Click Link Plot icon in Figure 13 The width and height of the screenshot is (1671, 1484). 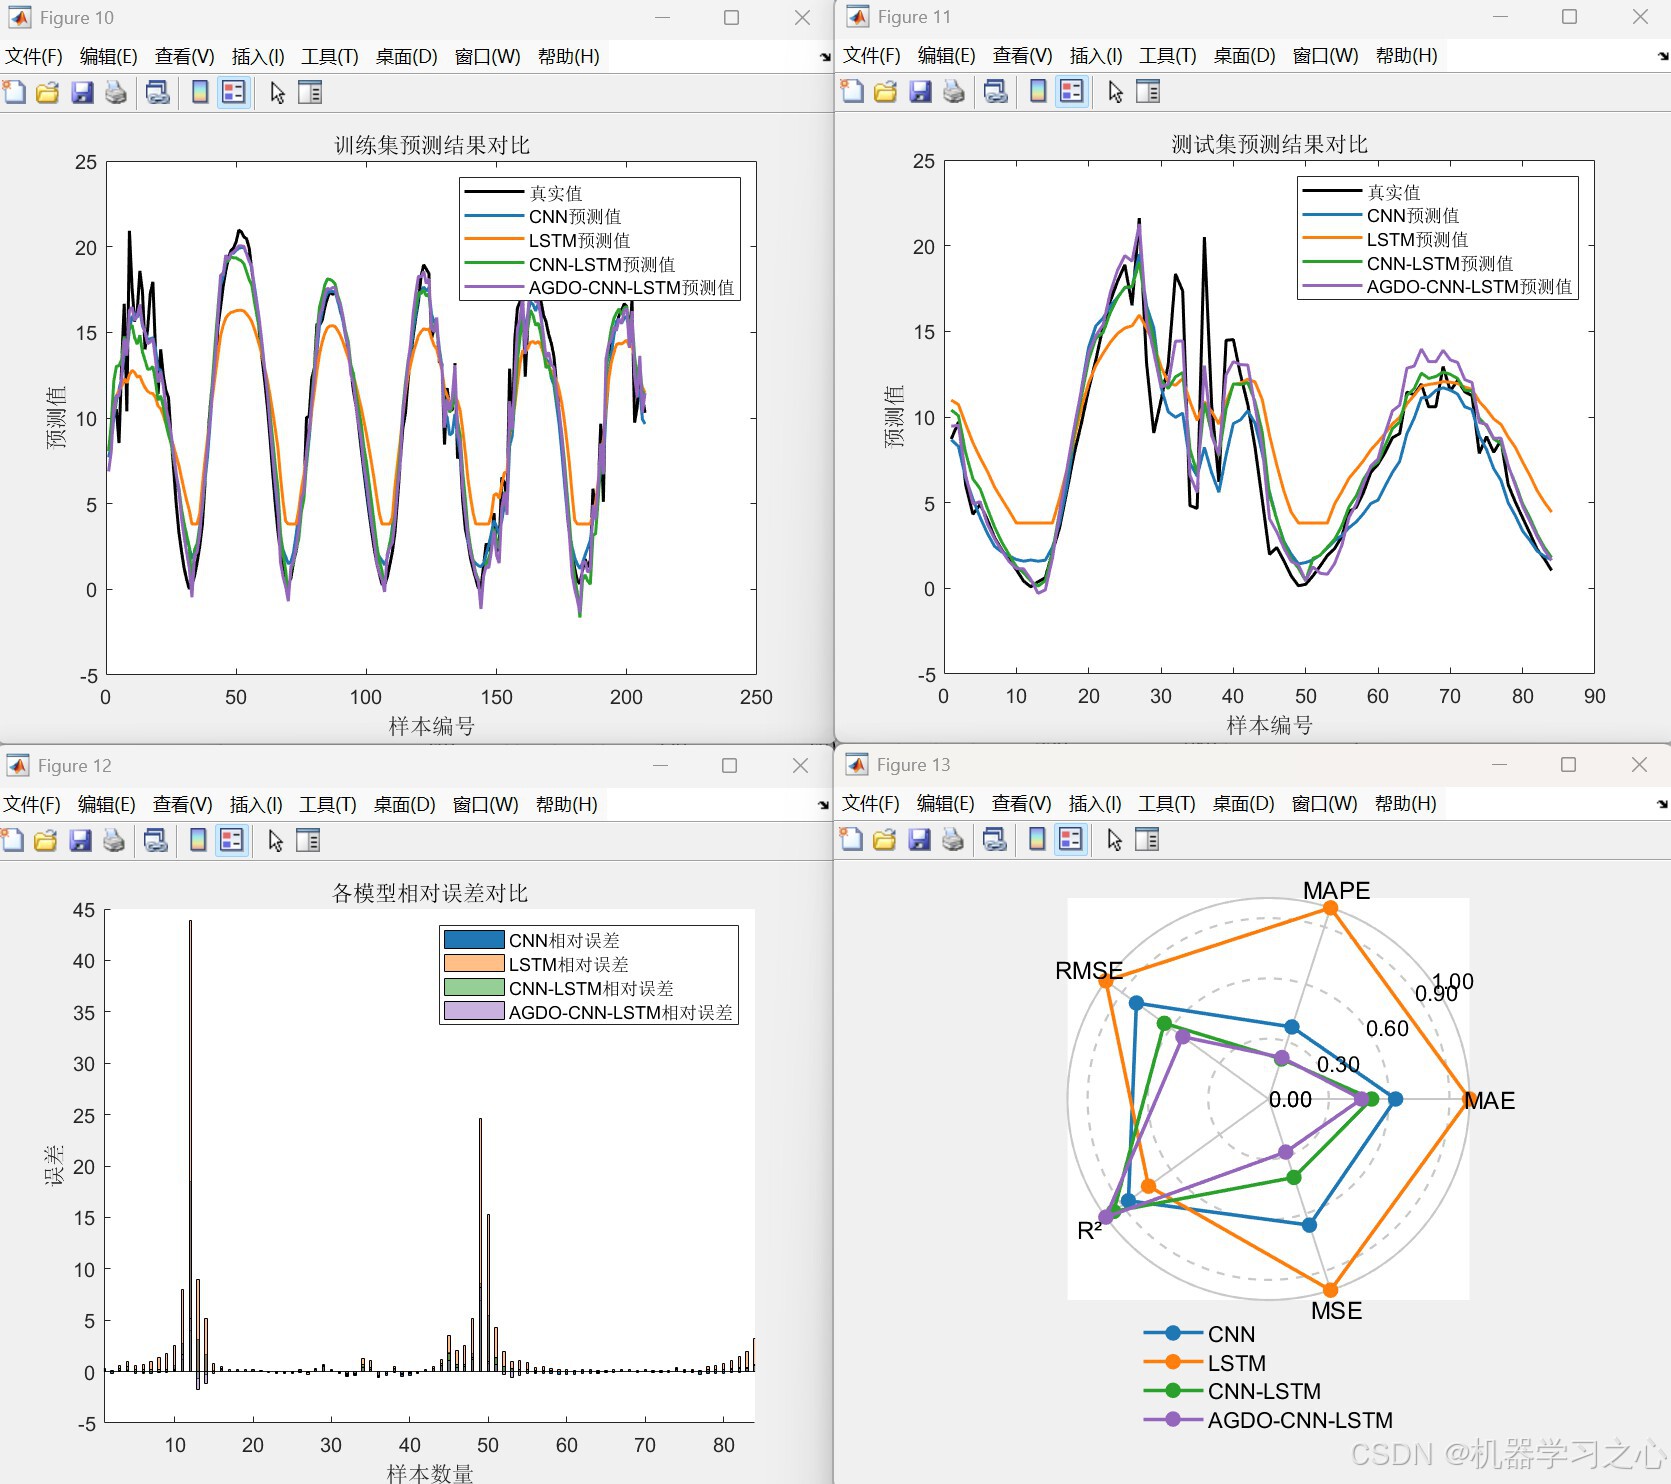coord(994,840)
